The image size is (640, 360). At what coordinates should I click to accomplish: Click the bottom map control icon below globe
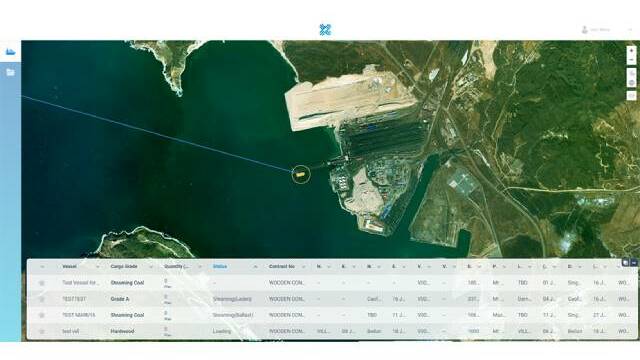(x=631, y=96)
